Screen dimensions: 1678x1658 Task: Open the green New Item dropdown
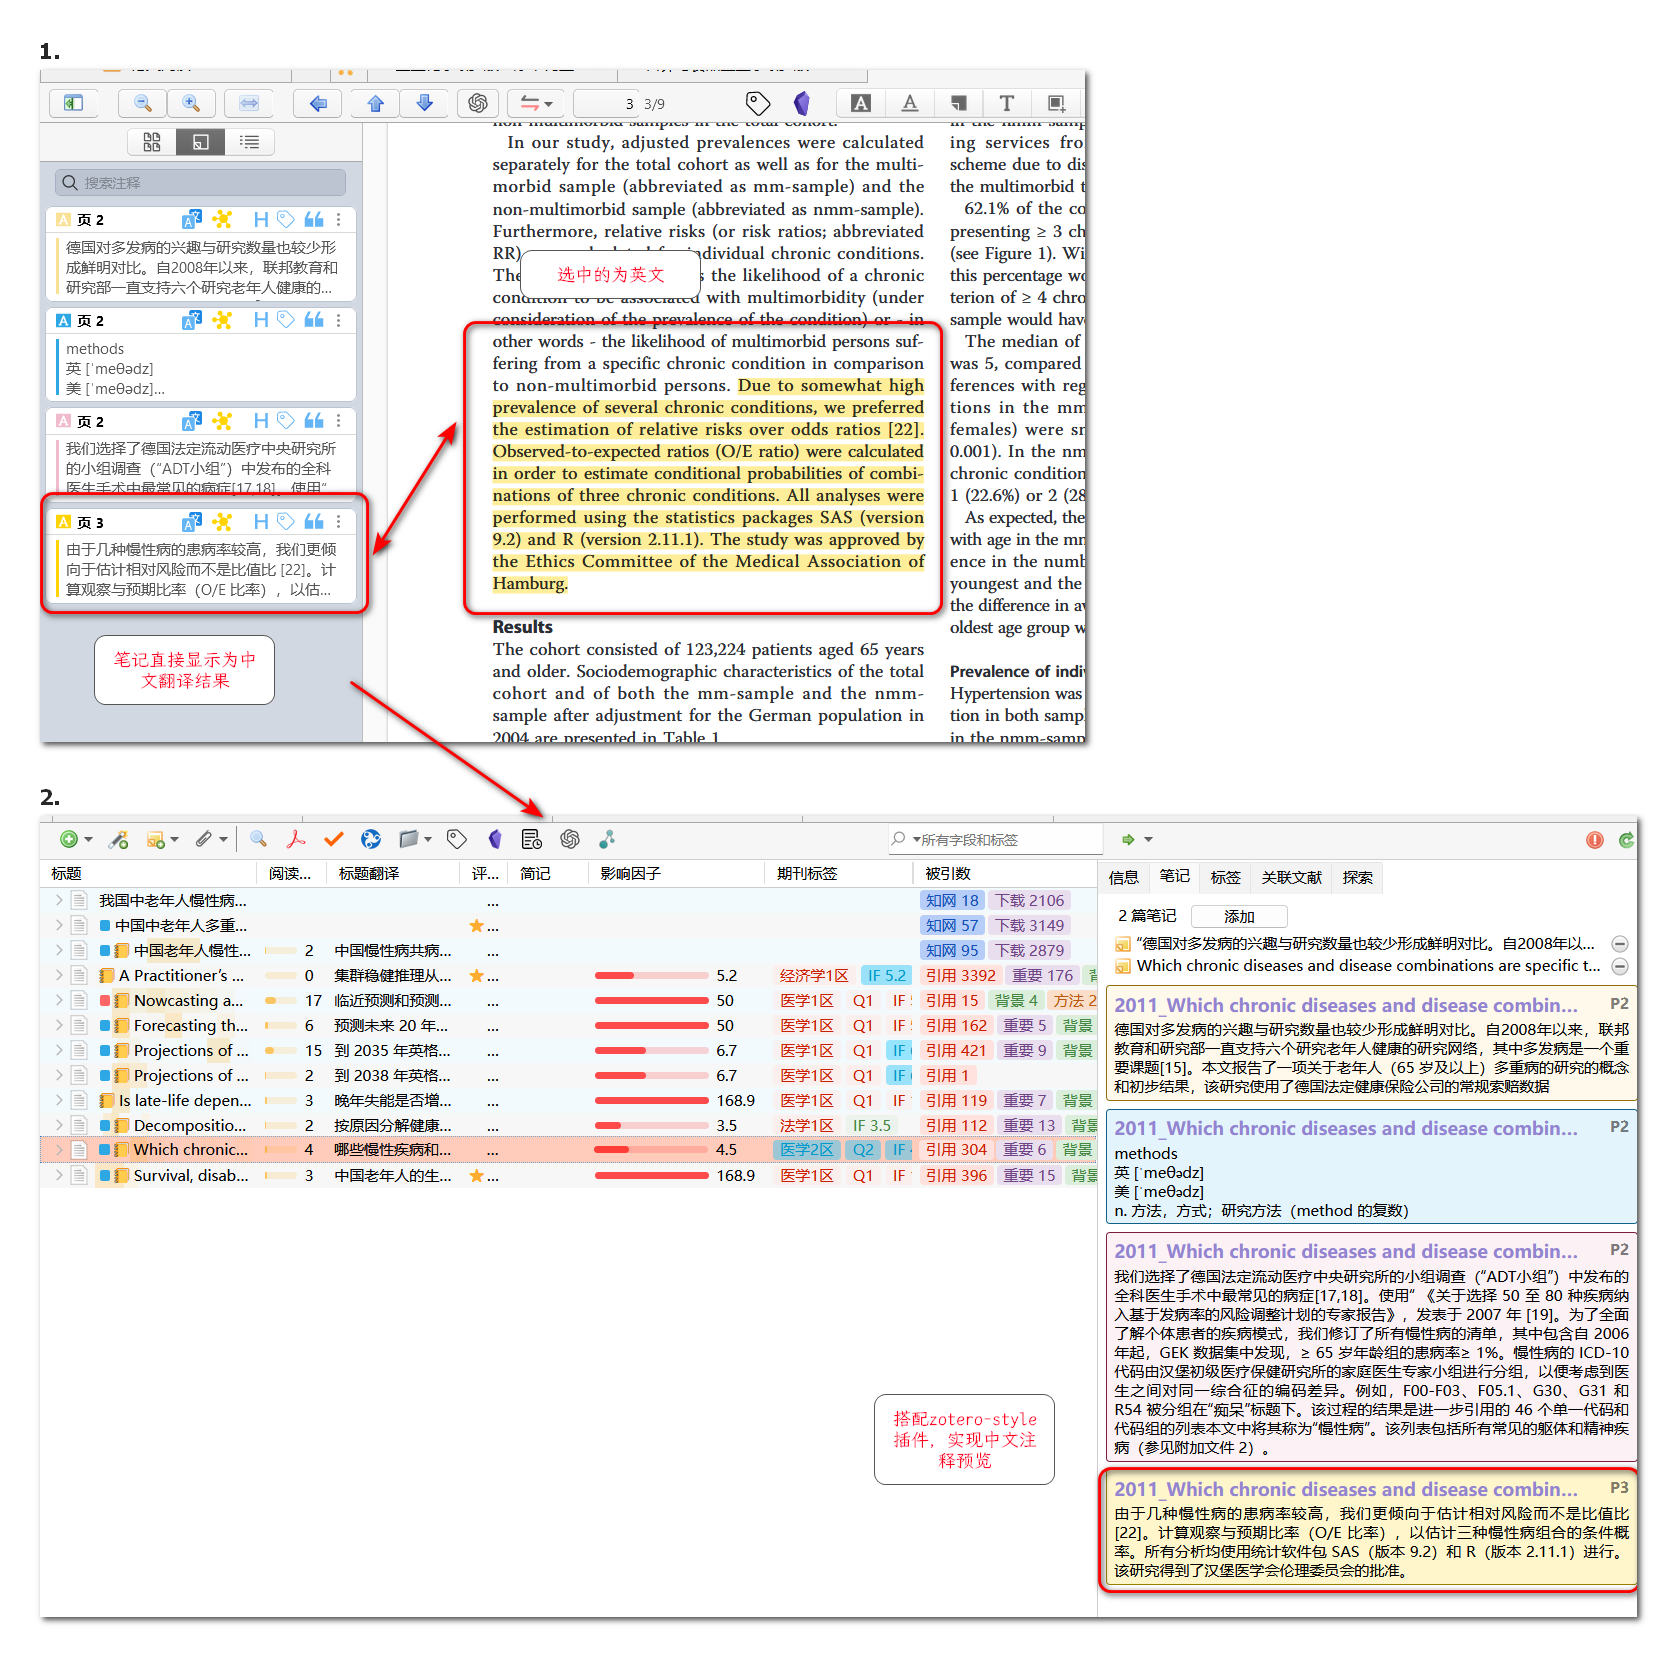pos(76,840)
